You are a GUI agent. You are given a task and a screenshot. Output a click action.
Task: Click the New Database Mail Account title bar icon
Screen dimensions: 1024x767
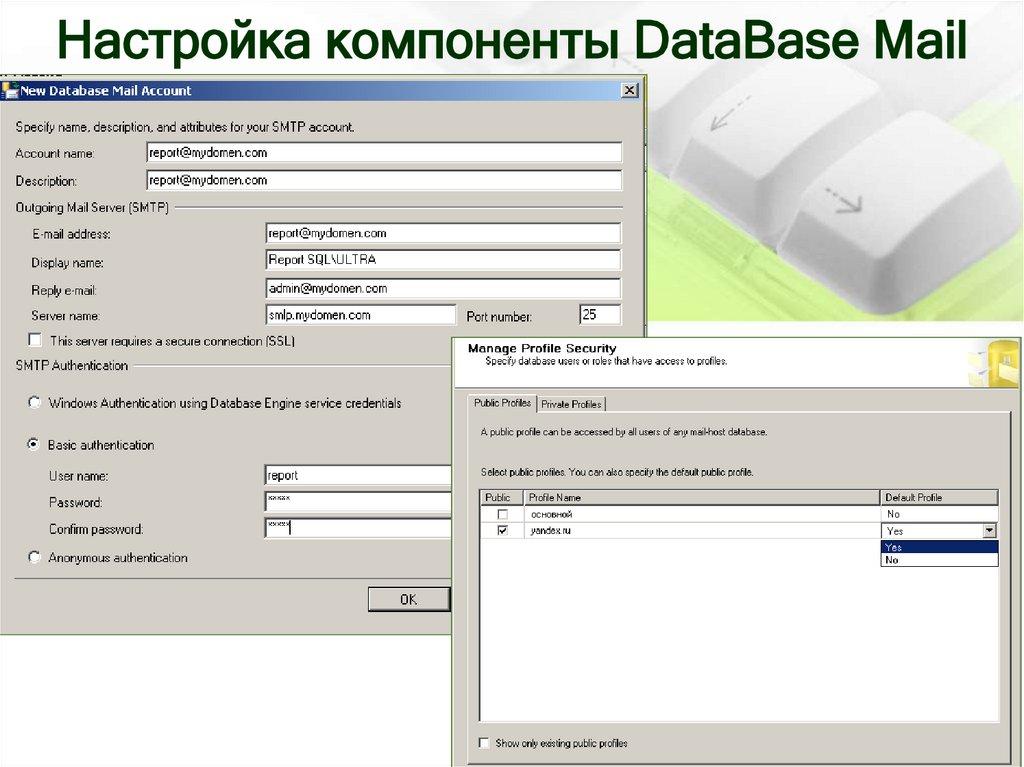click(13, 89)
